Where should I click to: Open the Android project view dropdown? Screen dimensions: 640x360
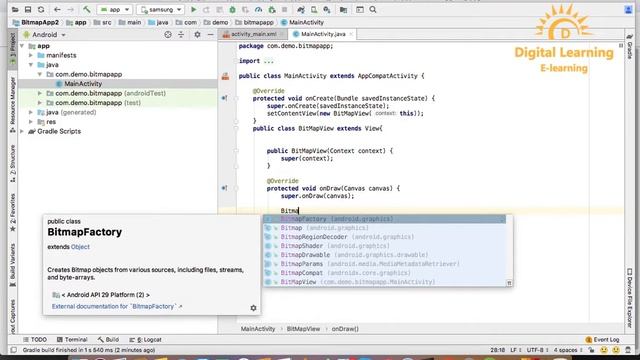pyautogui.click(x=44, y=35)
